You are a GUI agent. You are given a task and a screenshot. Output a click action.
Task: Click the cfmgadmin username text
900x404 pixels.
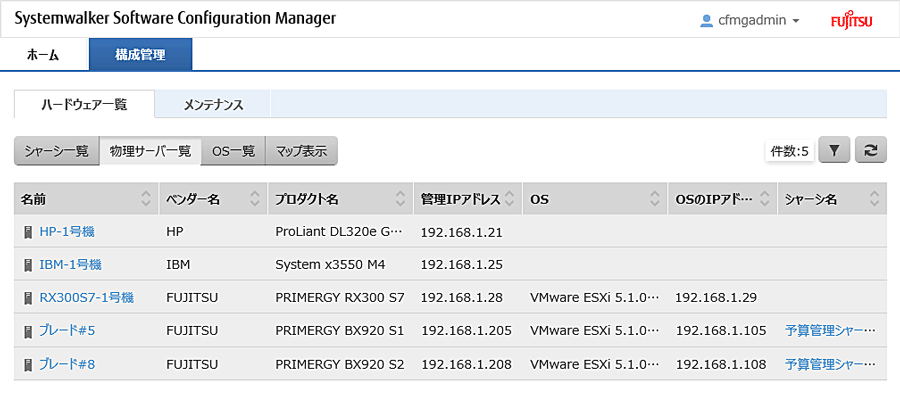[x=752, y=21]
